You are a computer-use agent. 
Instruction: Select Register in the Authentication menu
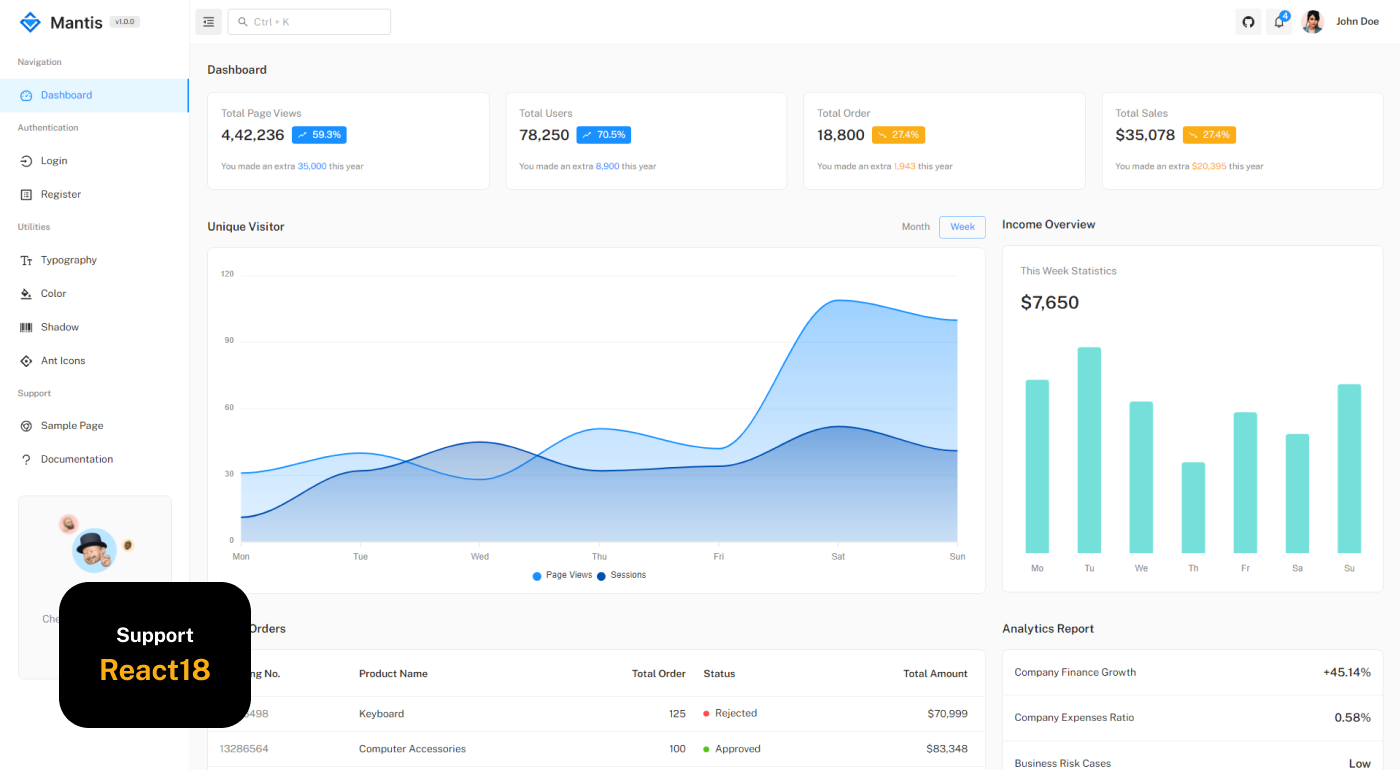pyautogui.click(x=26, y=194)
